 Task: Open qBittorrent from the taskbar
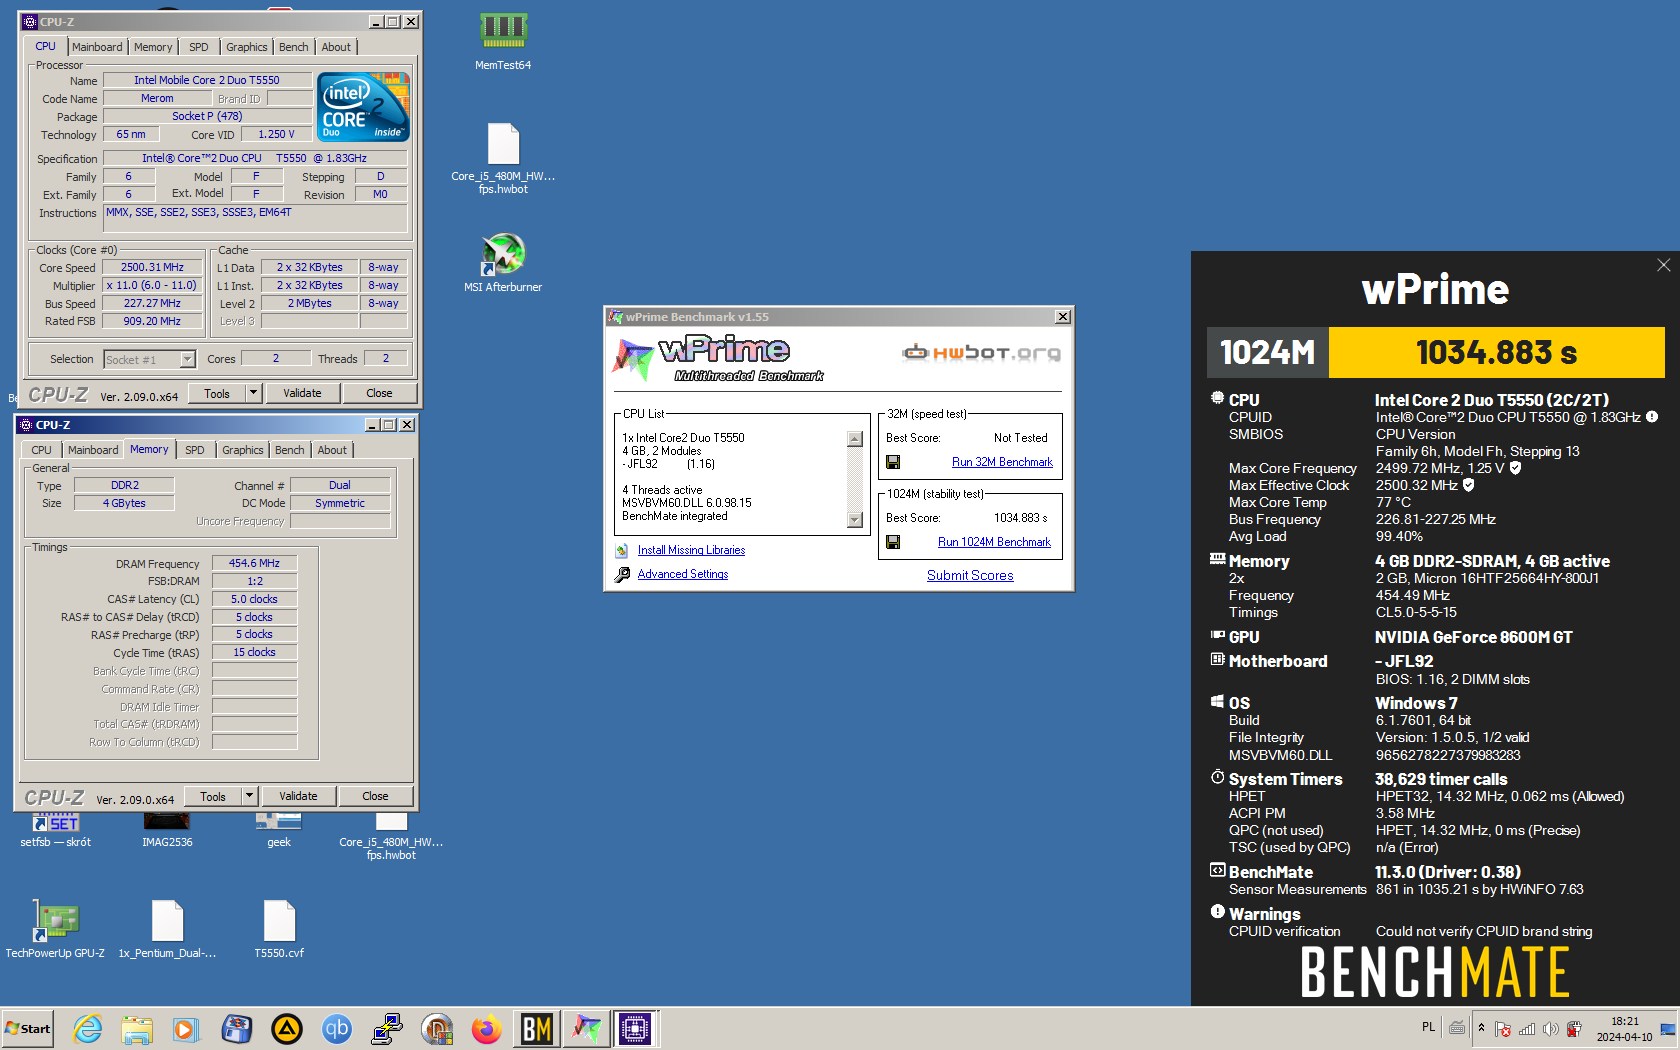337,1028
